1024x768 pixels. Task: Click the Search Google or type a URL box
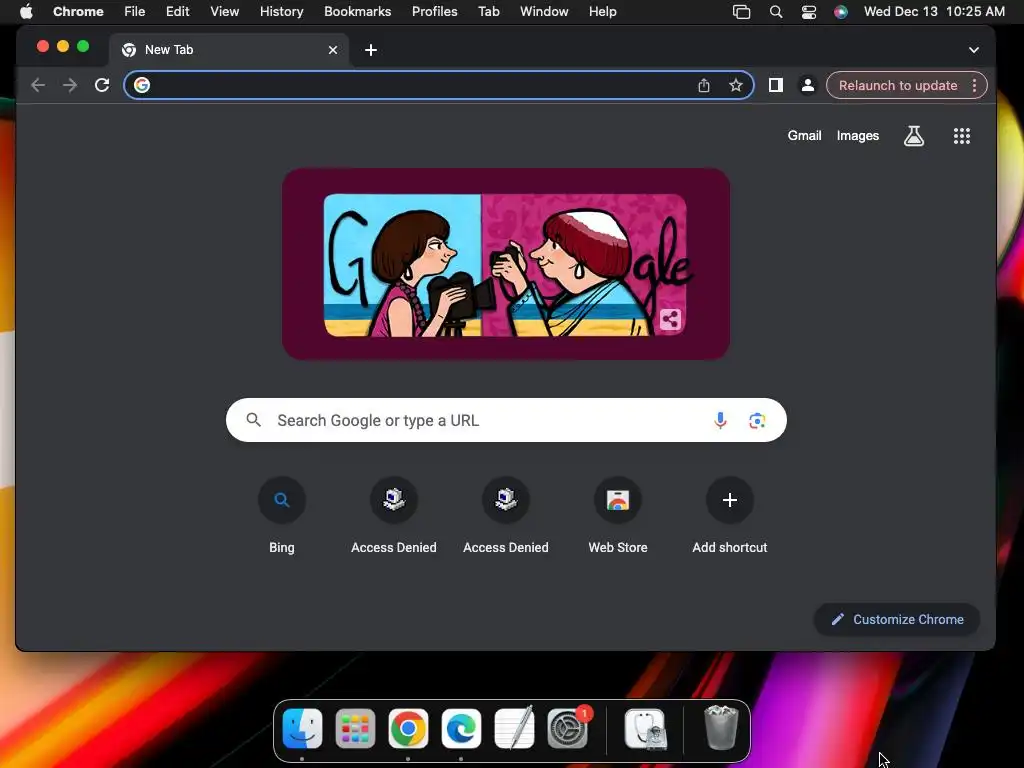click(506, 420)
